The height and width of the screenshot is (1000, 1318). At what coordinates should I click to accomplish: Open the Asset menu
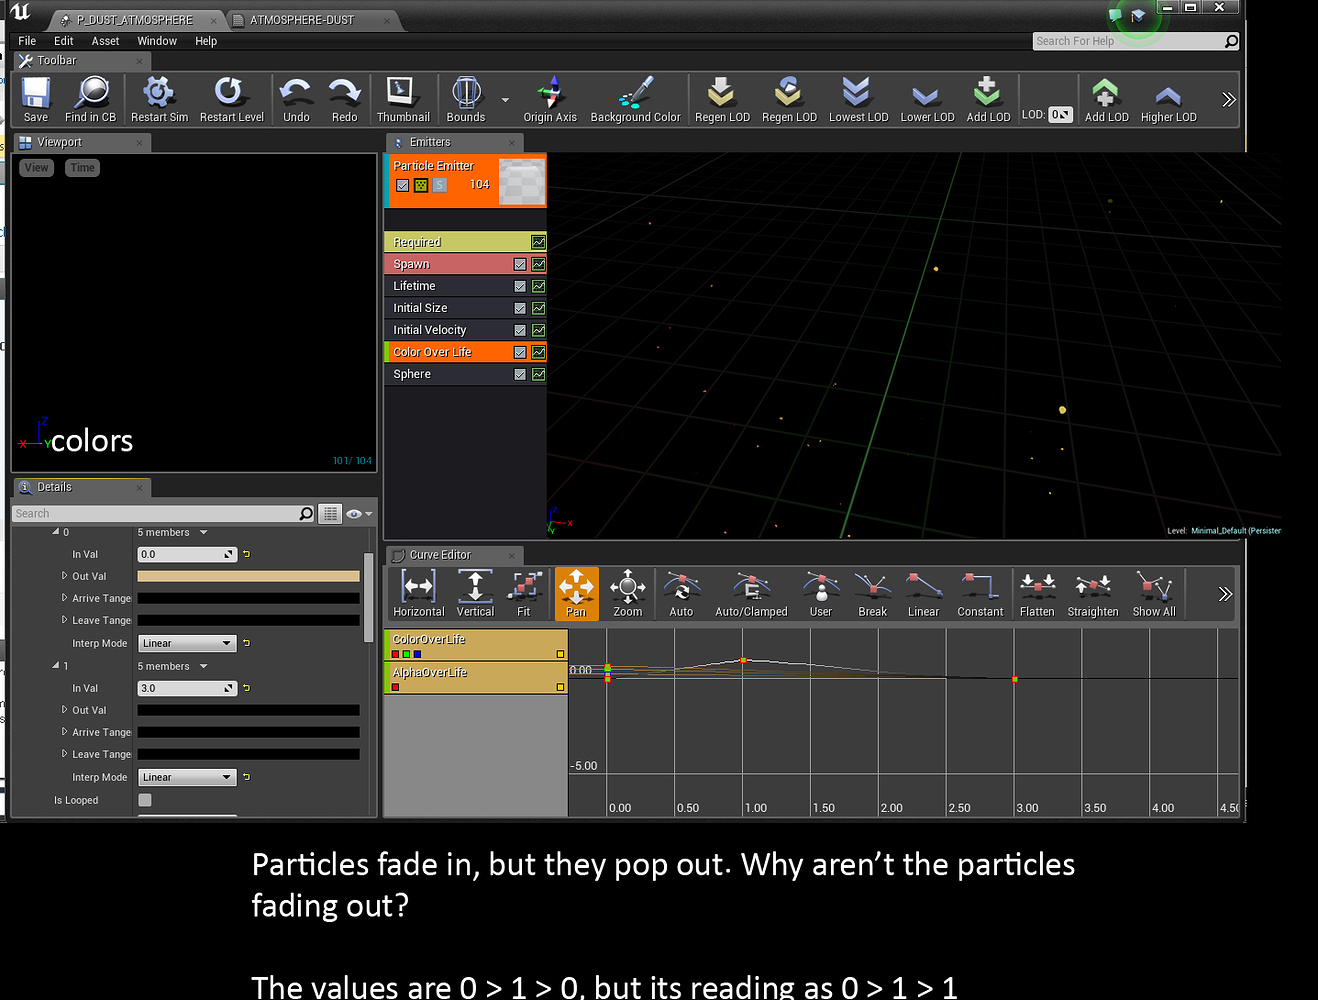pyautogui.click(x=105, y=41)
